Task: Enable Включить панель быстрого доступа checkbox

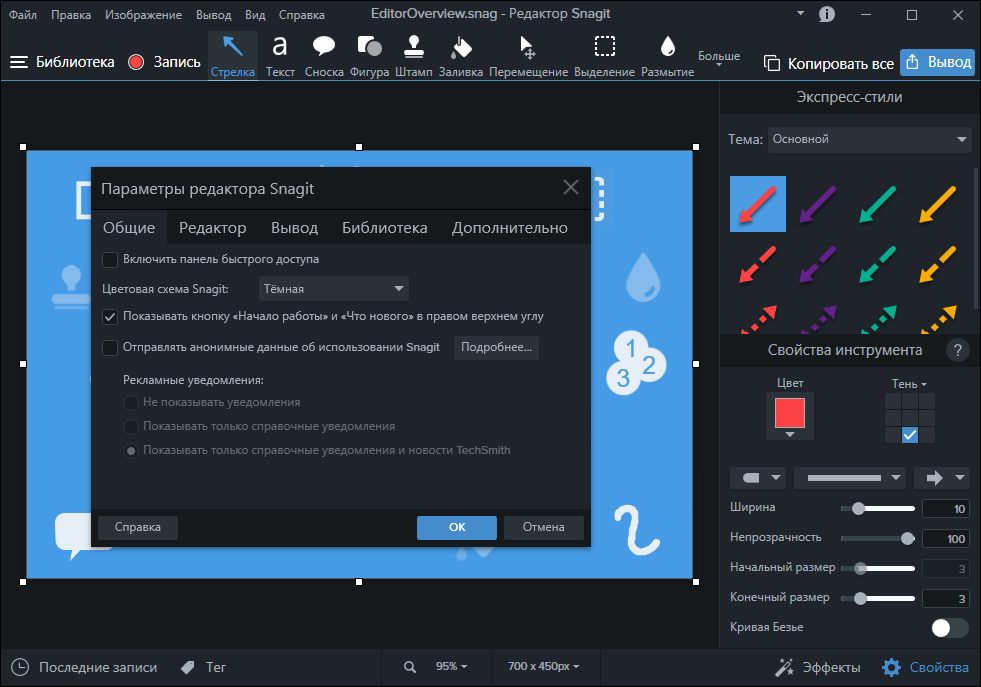Action: coord(110,260)
